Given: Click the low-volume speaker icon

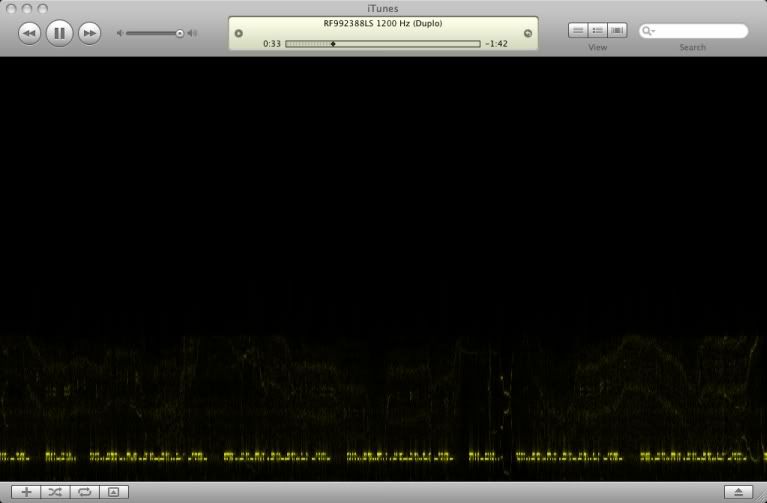Looking at the screenshot, I should point(120,33).
